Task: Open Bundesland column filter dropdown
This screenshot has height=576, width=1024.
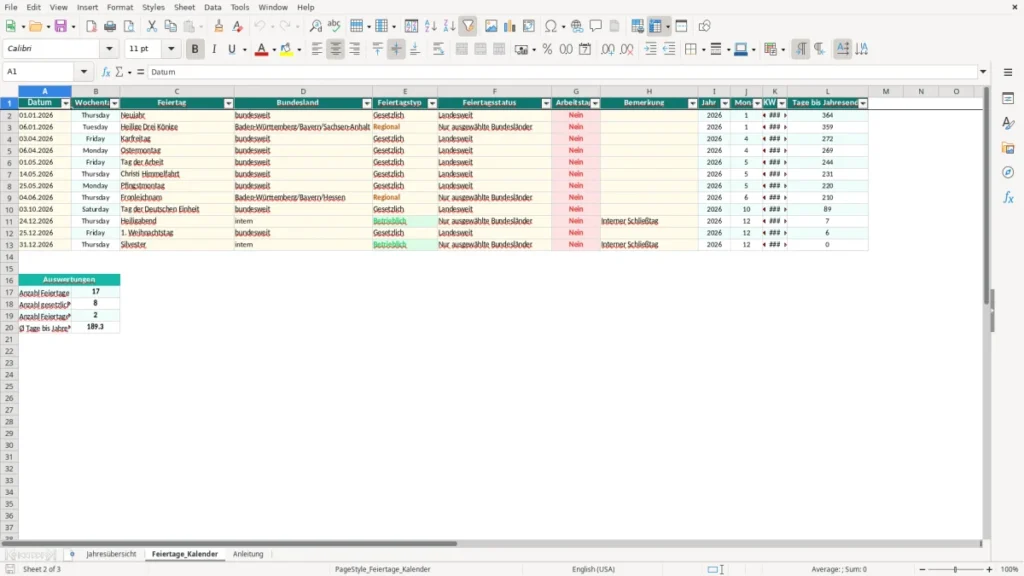Action: pos(366,103)
